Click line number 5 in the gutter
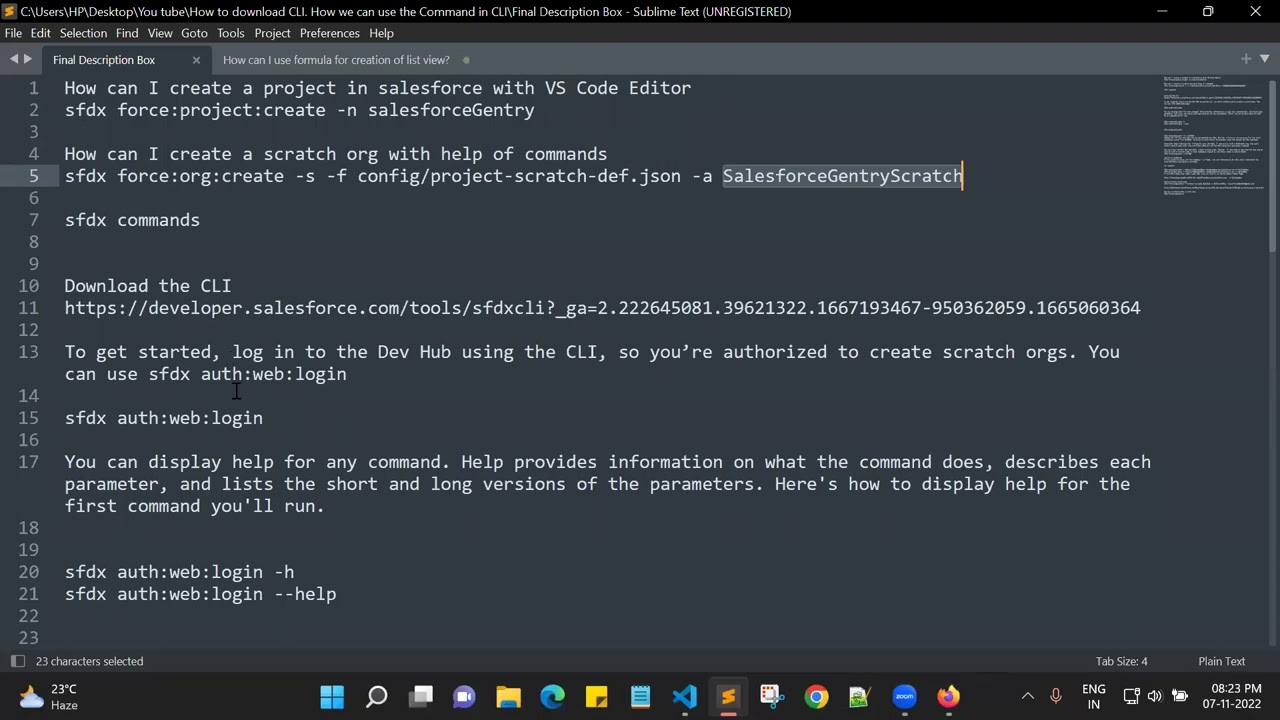This screenshot has width=1280, height=720. (34, 176)
